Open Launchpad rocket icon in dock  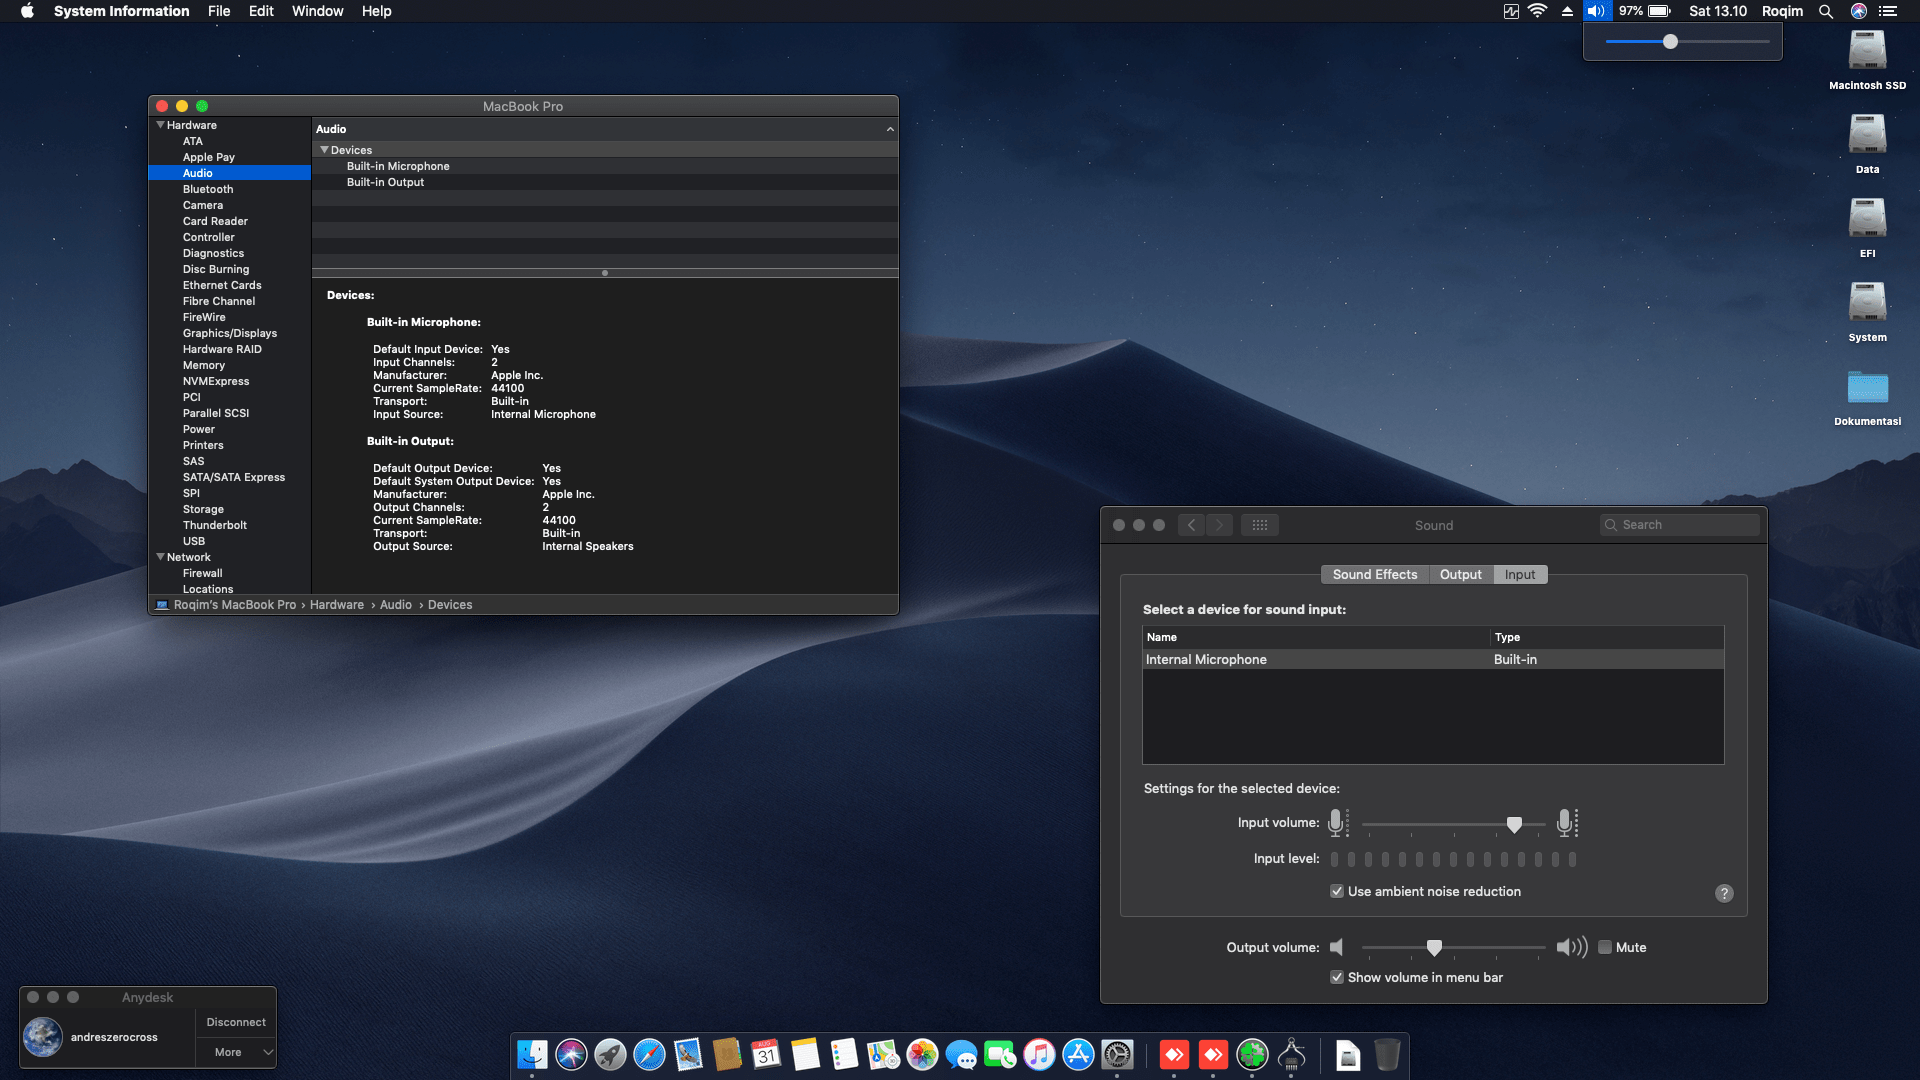click(x=610, y=1054)
